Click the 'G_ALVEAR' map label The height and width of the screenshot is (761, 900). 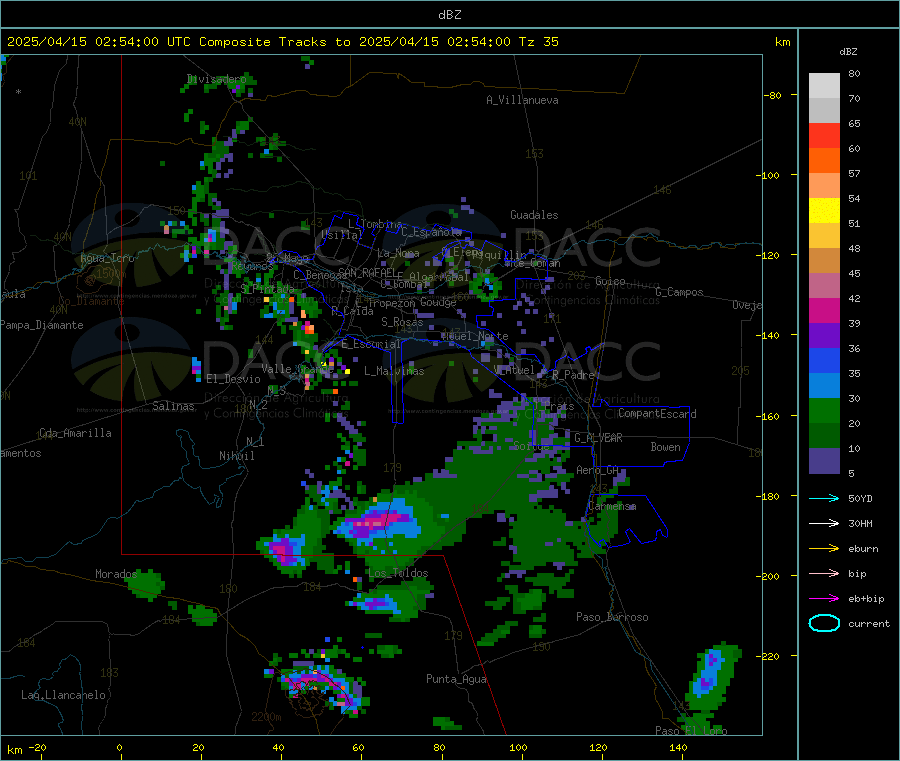click(598, 438)
